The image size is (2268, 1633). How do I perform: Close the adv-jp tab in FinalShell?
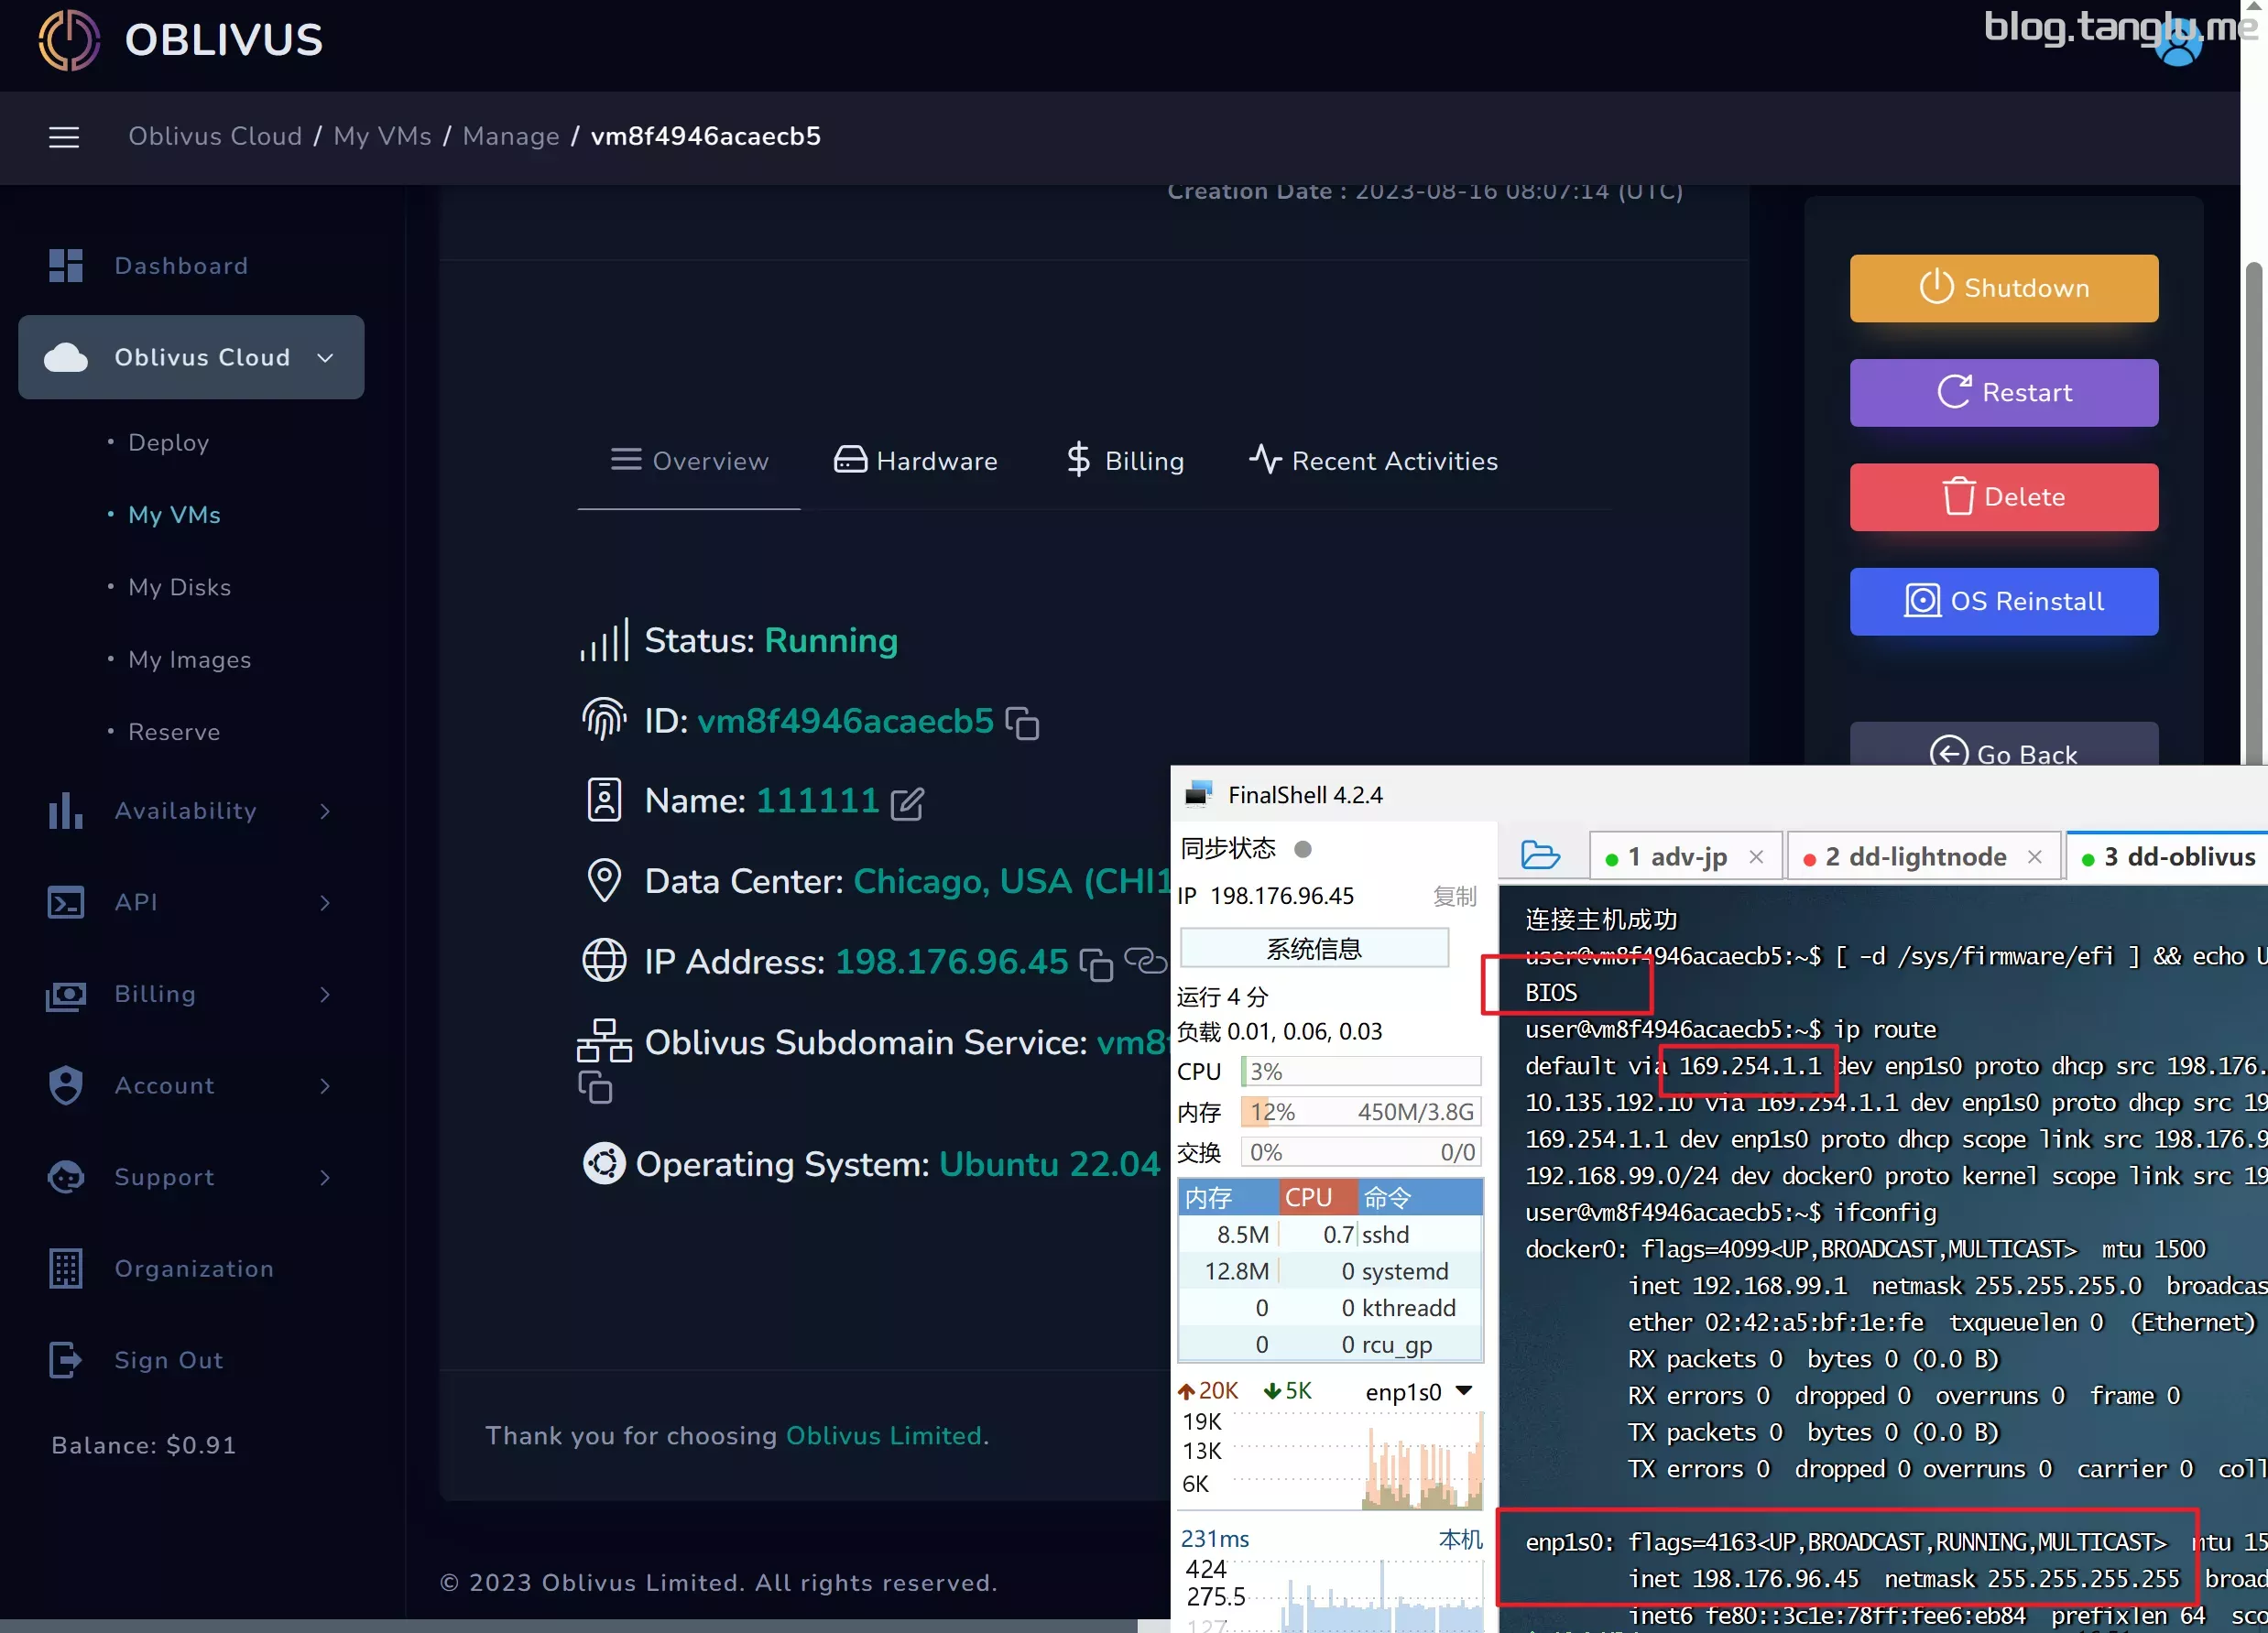point(1756,857)
